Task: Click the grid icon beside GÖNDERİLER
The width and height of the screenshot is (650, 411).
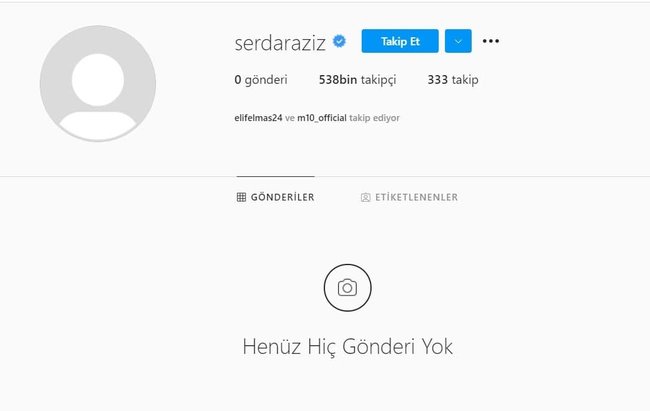Action: click(x=241, y=197)
